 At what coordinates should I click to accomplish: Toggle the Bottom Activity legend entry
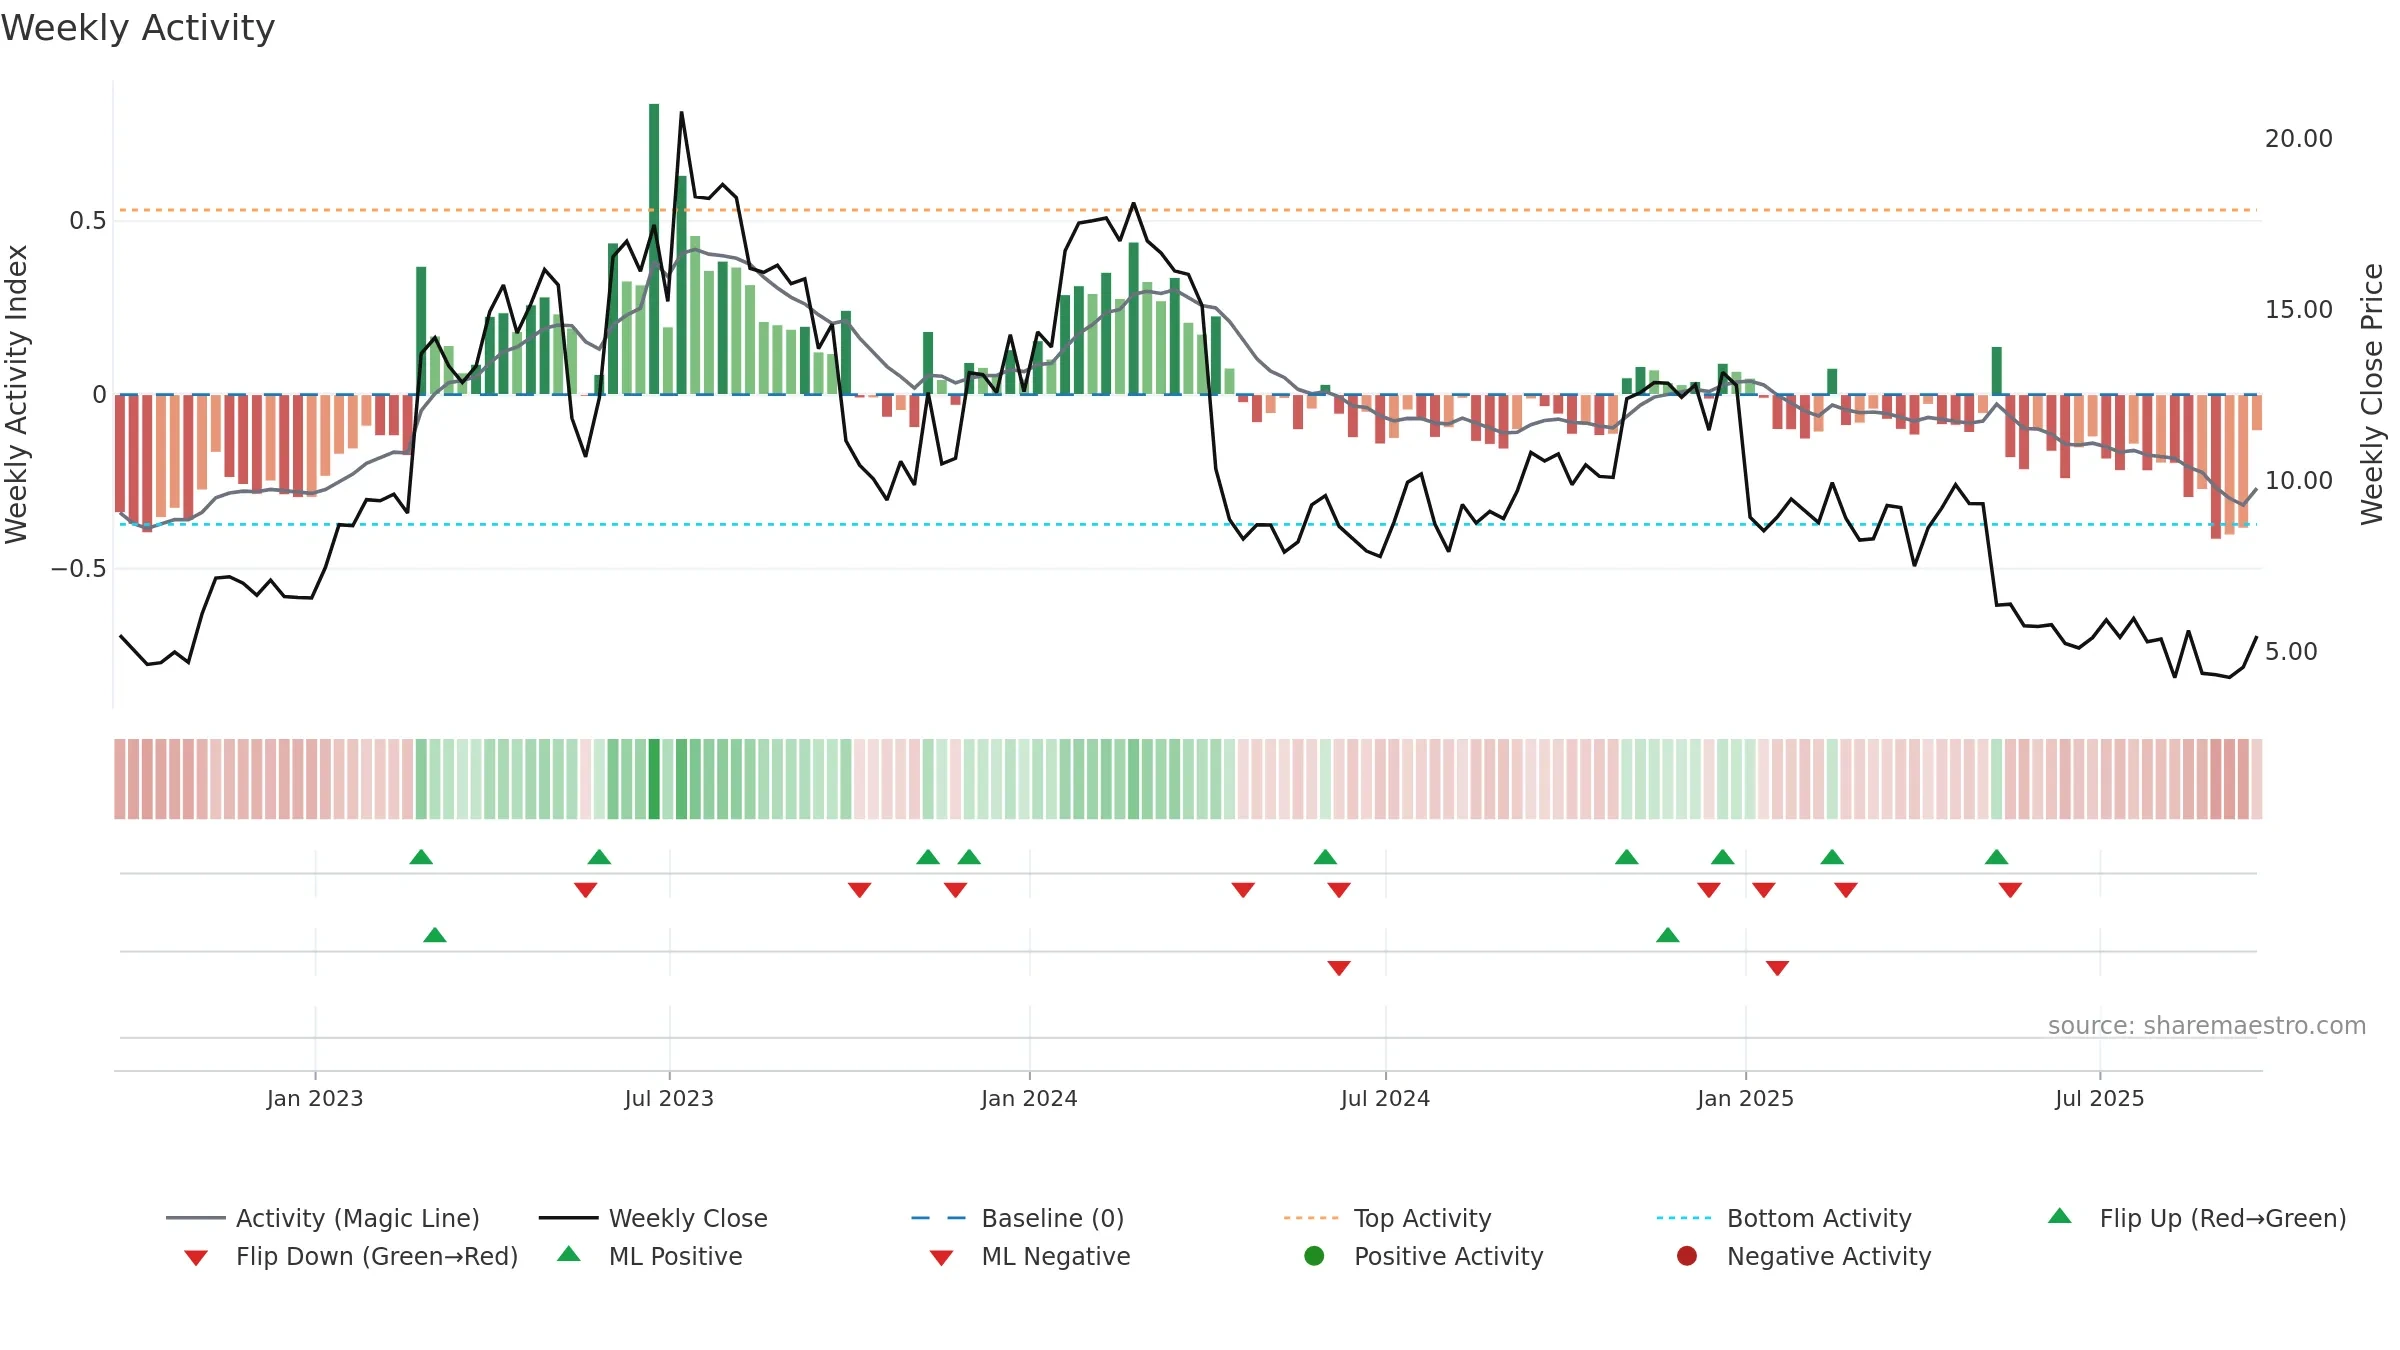coord(1784,1218)
